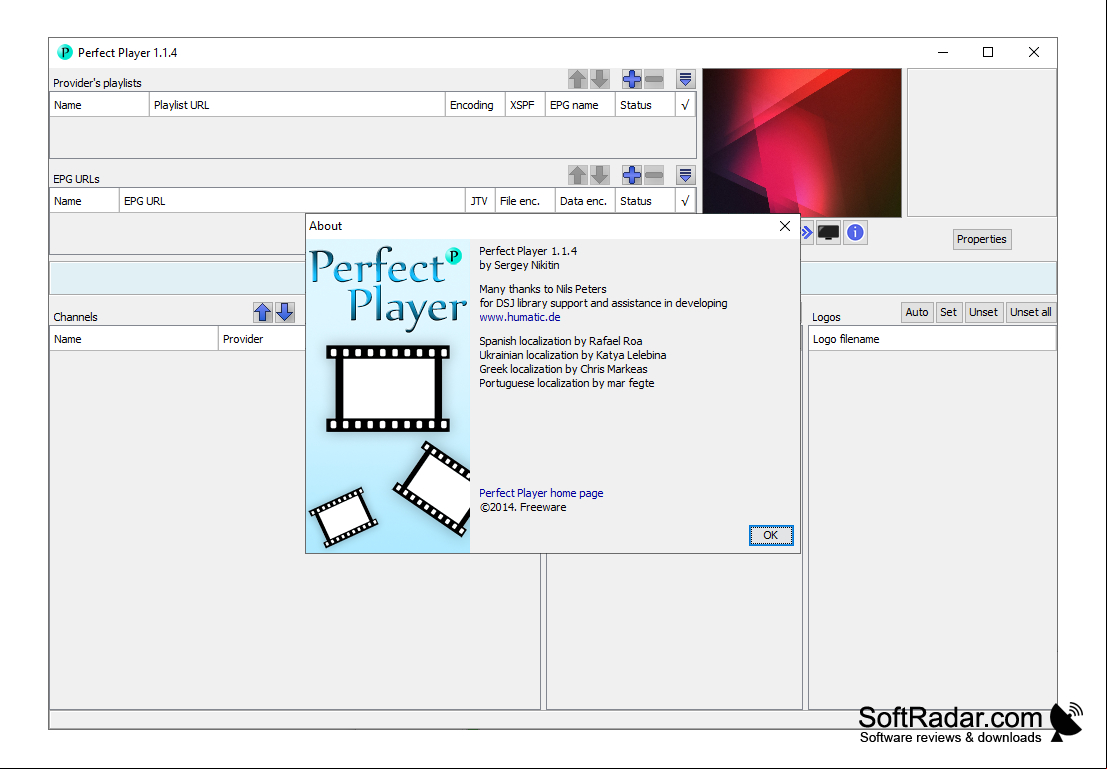1107x769 pixels.
Task: Move EPG URL entry down arrow
Action: point(599,175)
